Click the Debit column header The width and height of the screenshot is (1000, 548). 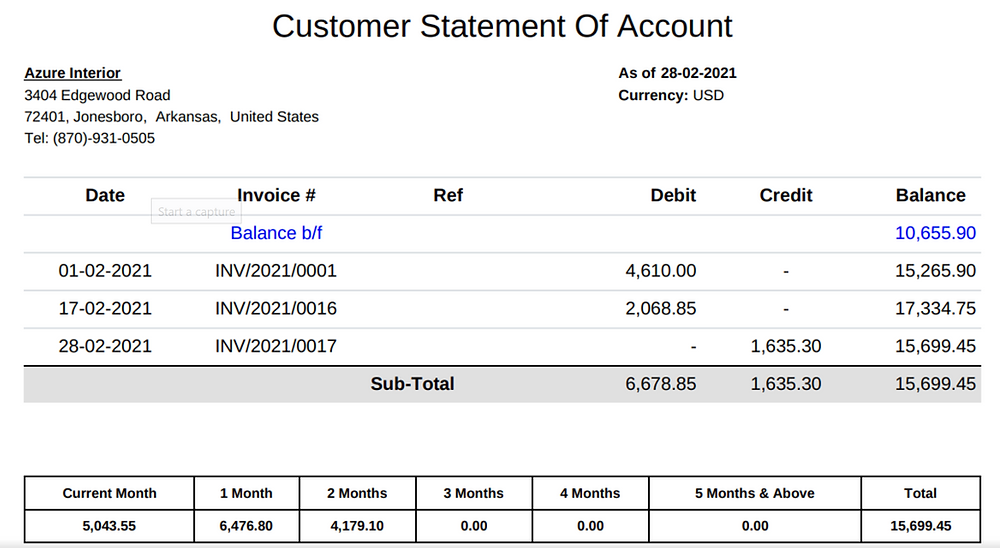pyautogui.click(x=673, y=196)
